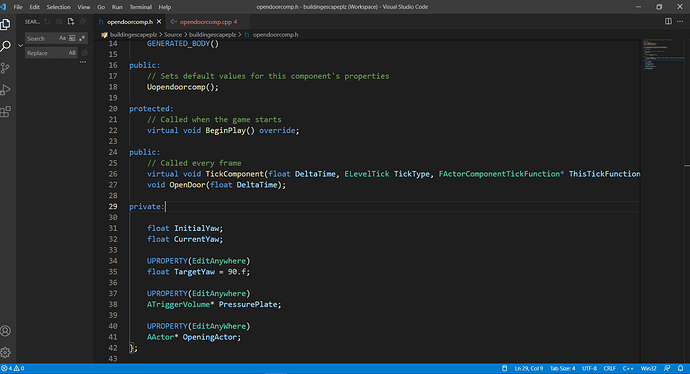690x374 pixels.
Task: Click the Collapse All search results icon
Action: point(83,22)
